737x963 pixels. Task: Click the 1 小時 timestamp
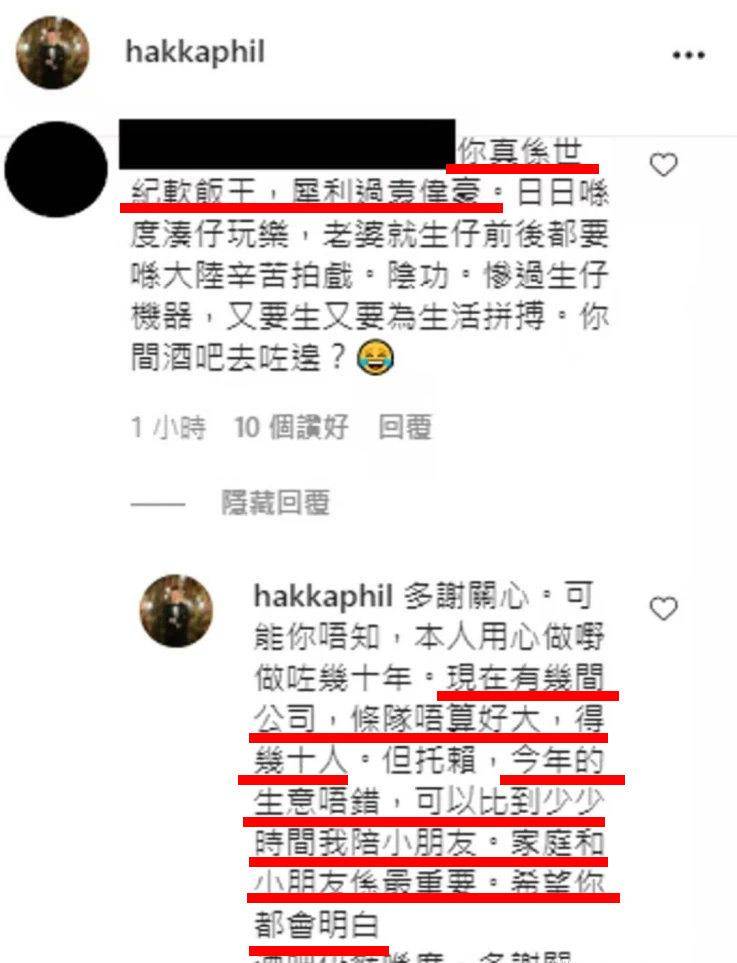(168, 427)
